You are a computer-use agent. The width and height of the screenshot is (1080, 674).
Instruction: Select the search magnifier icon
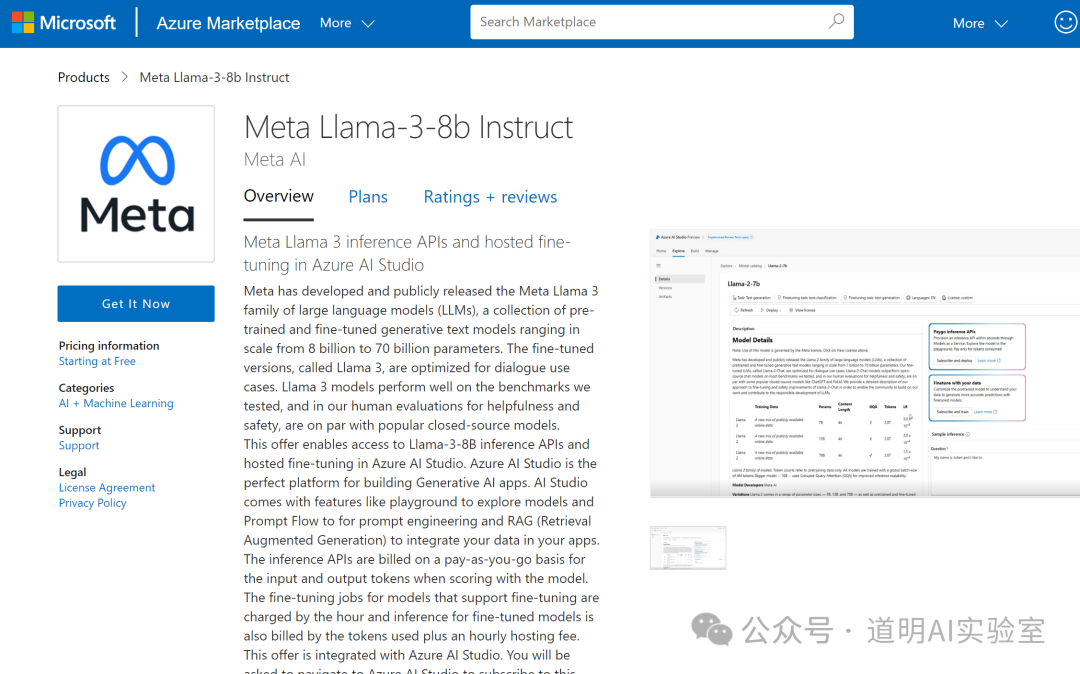click(x=836, y=21)
